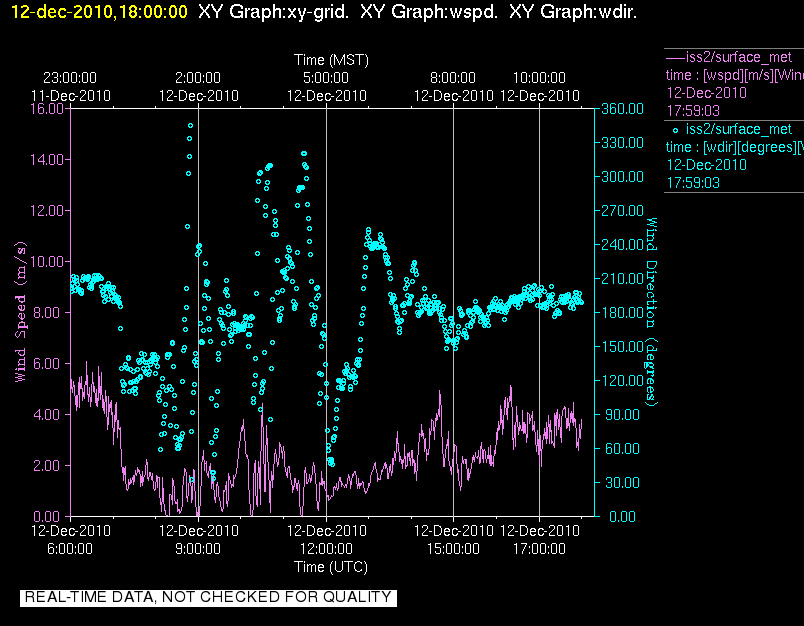Click the 8.00 wind speed tick value
This screenshot has height=626, width=804.
click(49, 312)
